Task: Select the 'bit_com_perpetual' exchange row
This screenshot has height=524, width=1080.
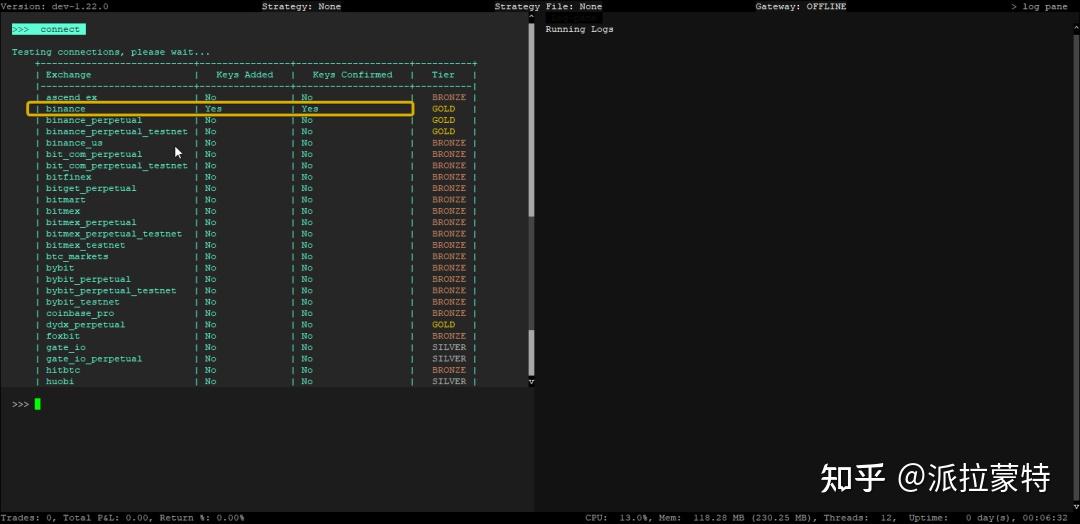Action: (x=256, y=154)
